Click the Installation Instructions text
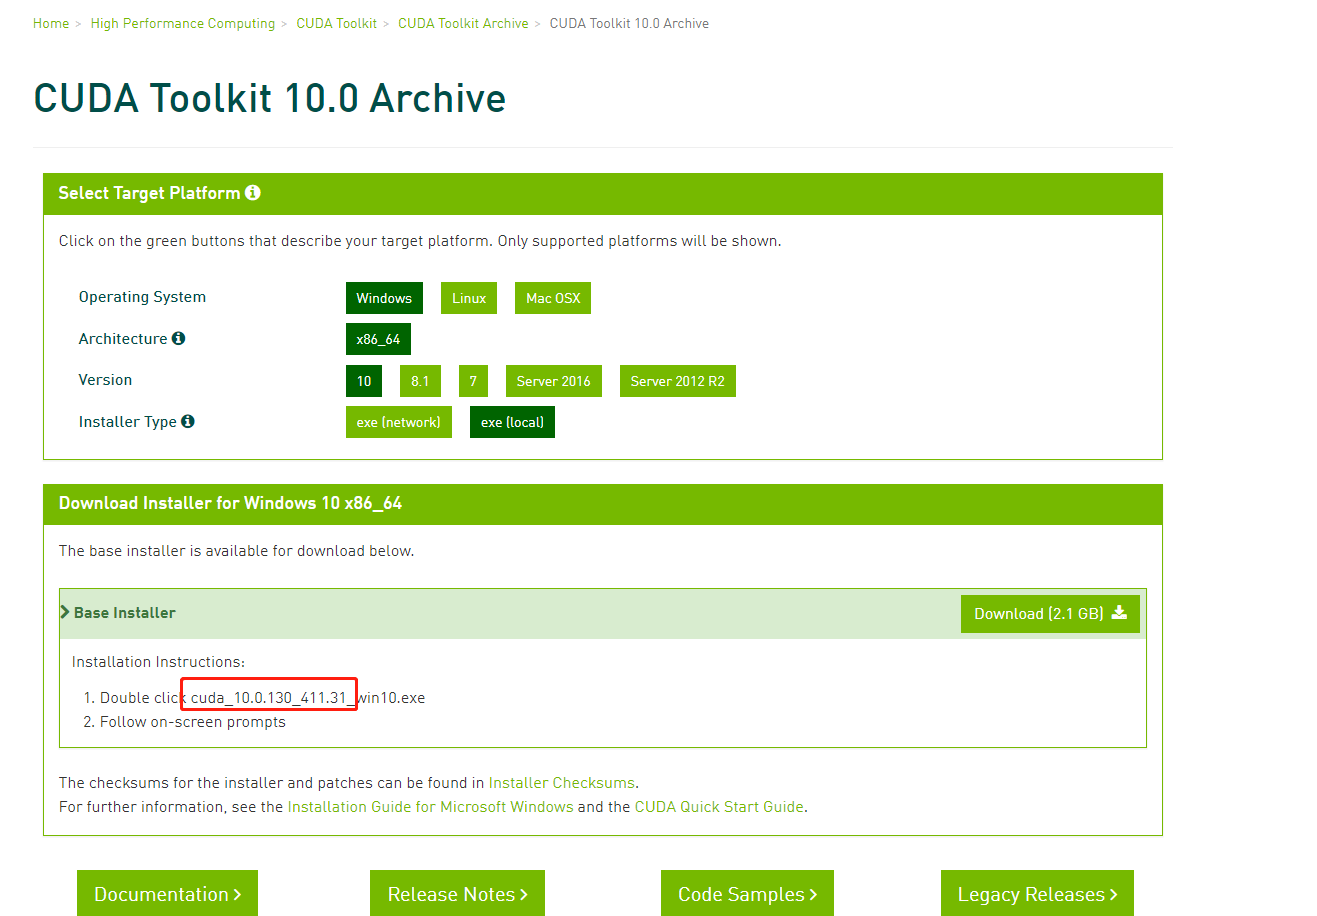 click(x=158, y=662)
